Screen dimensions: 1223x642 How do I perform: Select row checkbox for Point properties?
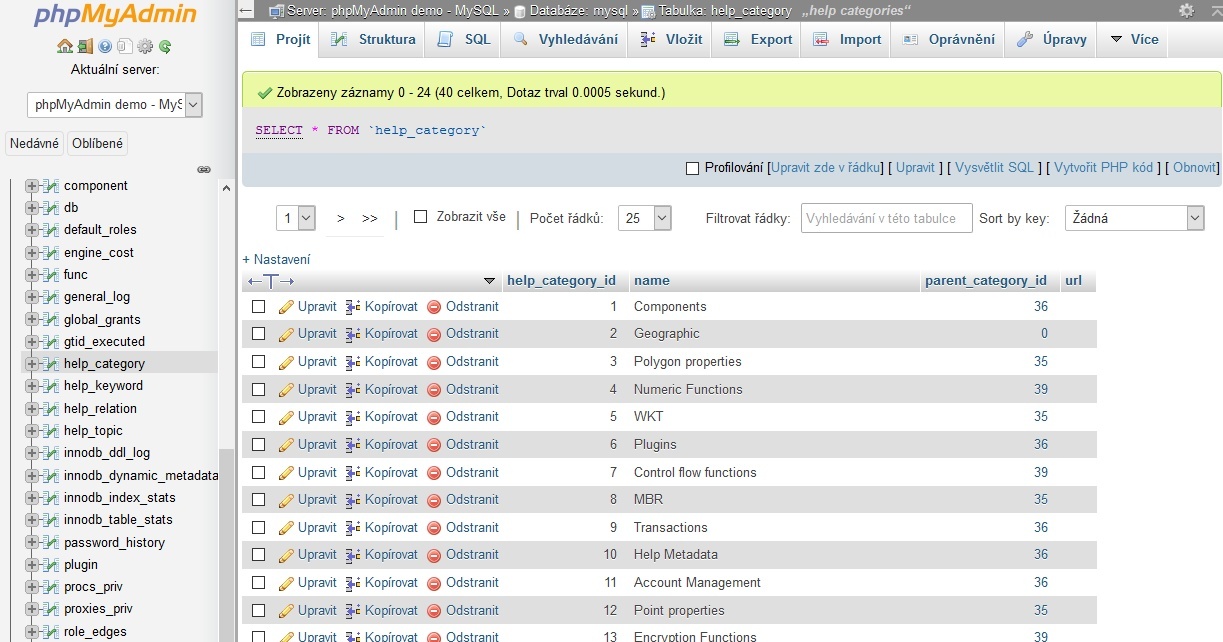click(259, 610)
